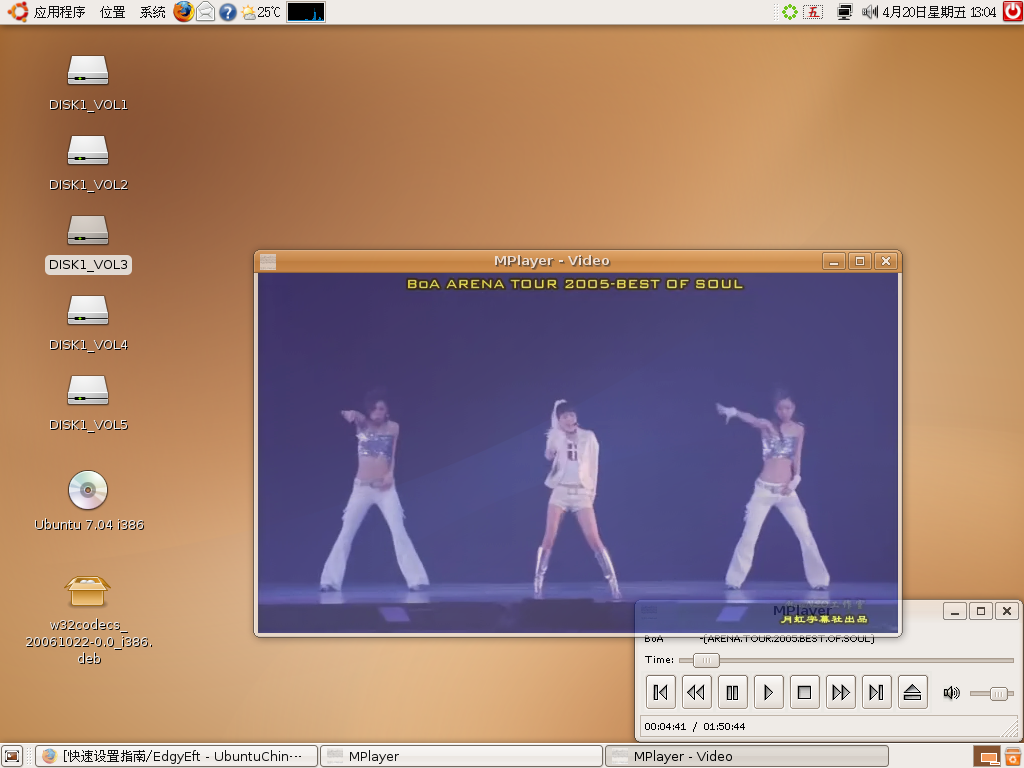The width and height of the screenshot is (1024, 768).
Task: Click the MPlayer - Video title bar
Action: click(x=552, y=261)
